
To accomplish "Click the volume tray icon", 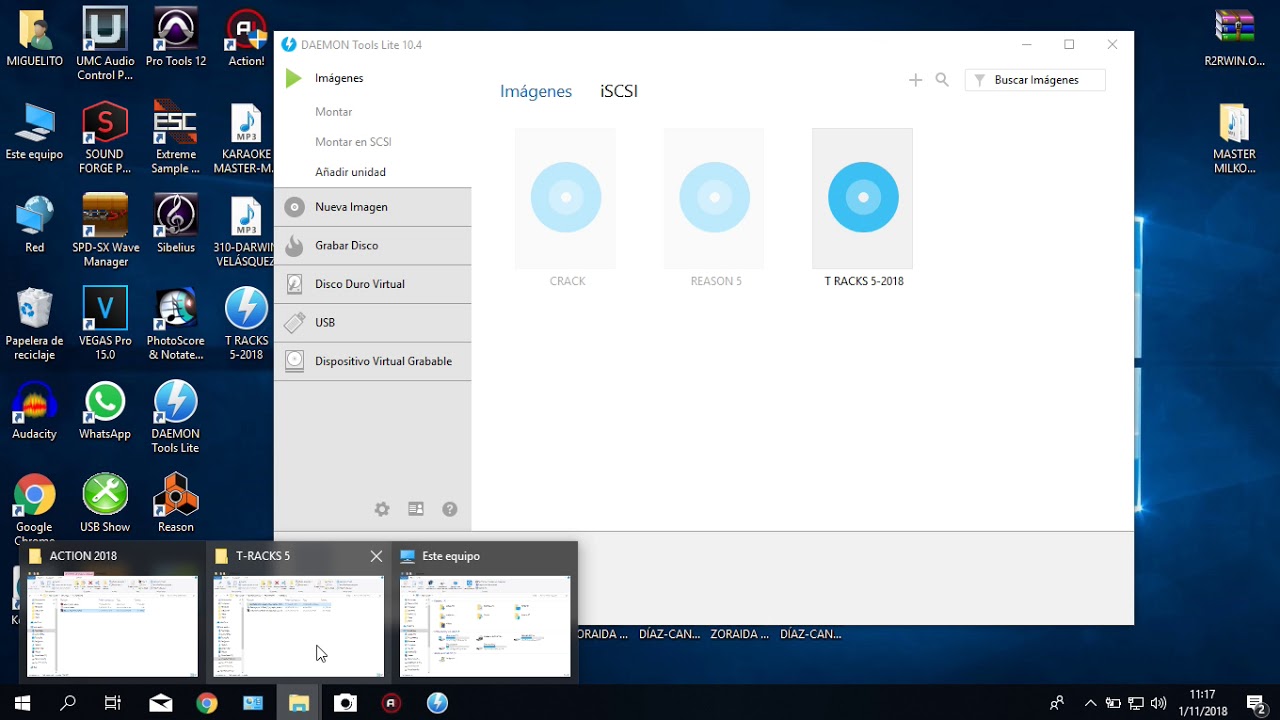I will click(x=1159, y=703).
